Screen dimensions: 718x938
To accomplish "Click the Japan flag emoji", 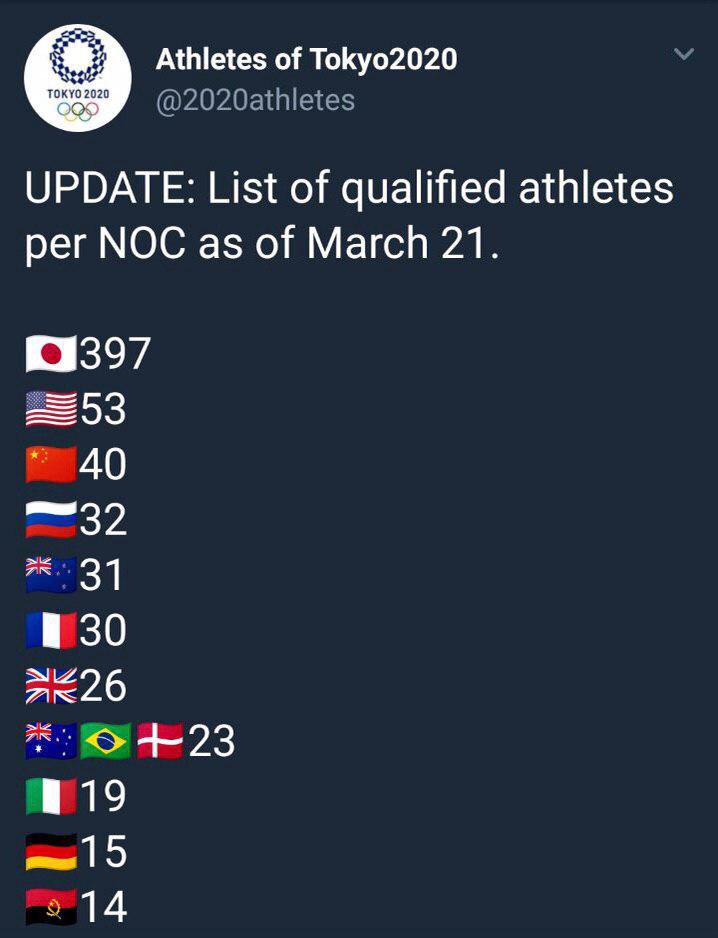I will pos(51,354).
